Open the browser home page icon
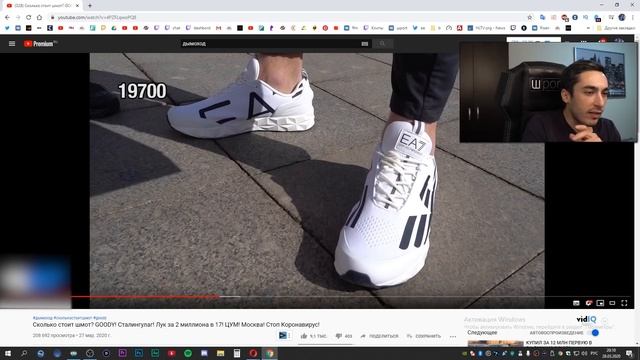Image resolution: width=640 pixels, height=360 pixels. coord(39,18)
